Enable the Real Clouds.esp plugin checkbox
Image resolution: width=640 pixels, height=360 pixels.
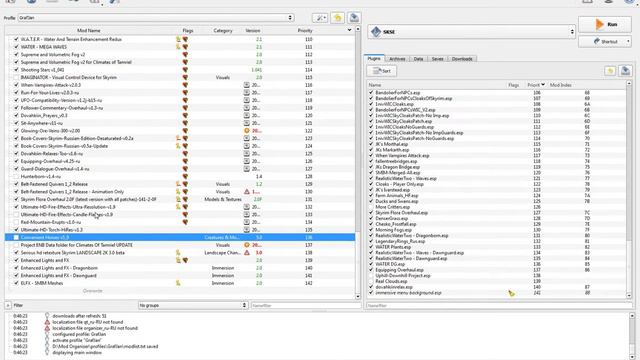(371, 281)
